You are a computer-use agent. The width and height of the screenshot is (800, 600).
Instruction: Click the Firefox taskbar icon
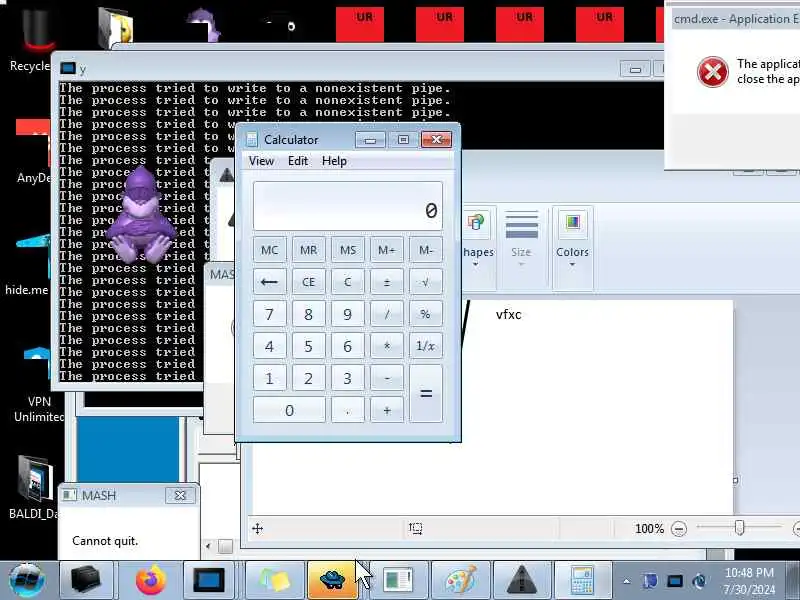pyautogui.click(x=150, y=581)
